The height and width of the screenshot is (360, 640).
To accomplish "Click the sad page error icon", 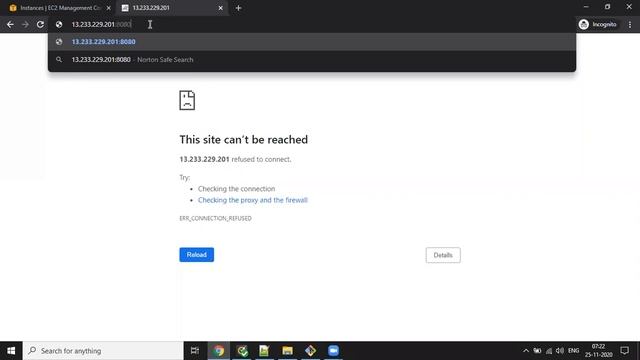I will click(x=187, y=100).
